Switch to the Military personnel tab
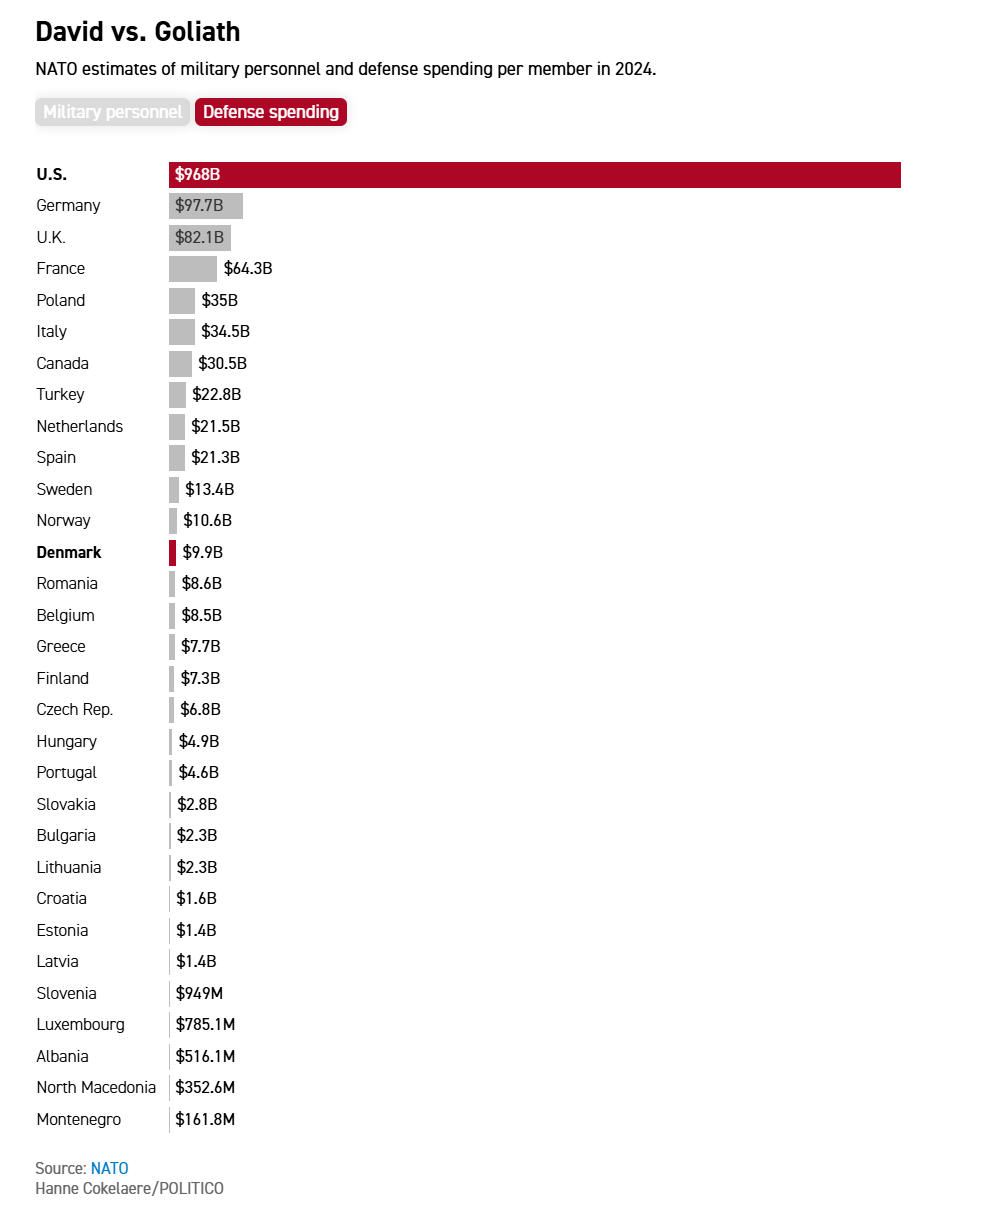1007x1205 pixels. tap(112, 112)
